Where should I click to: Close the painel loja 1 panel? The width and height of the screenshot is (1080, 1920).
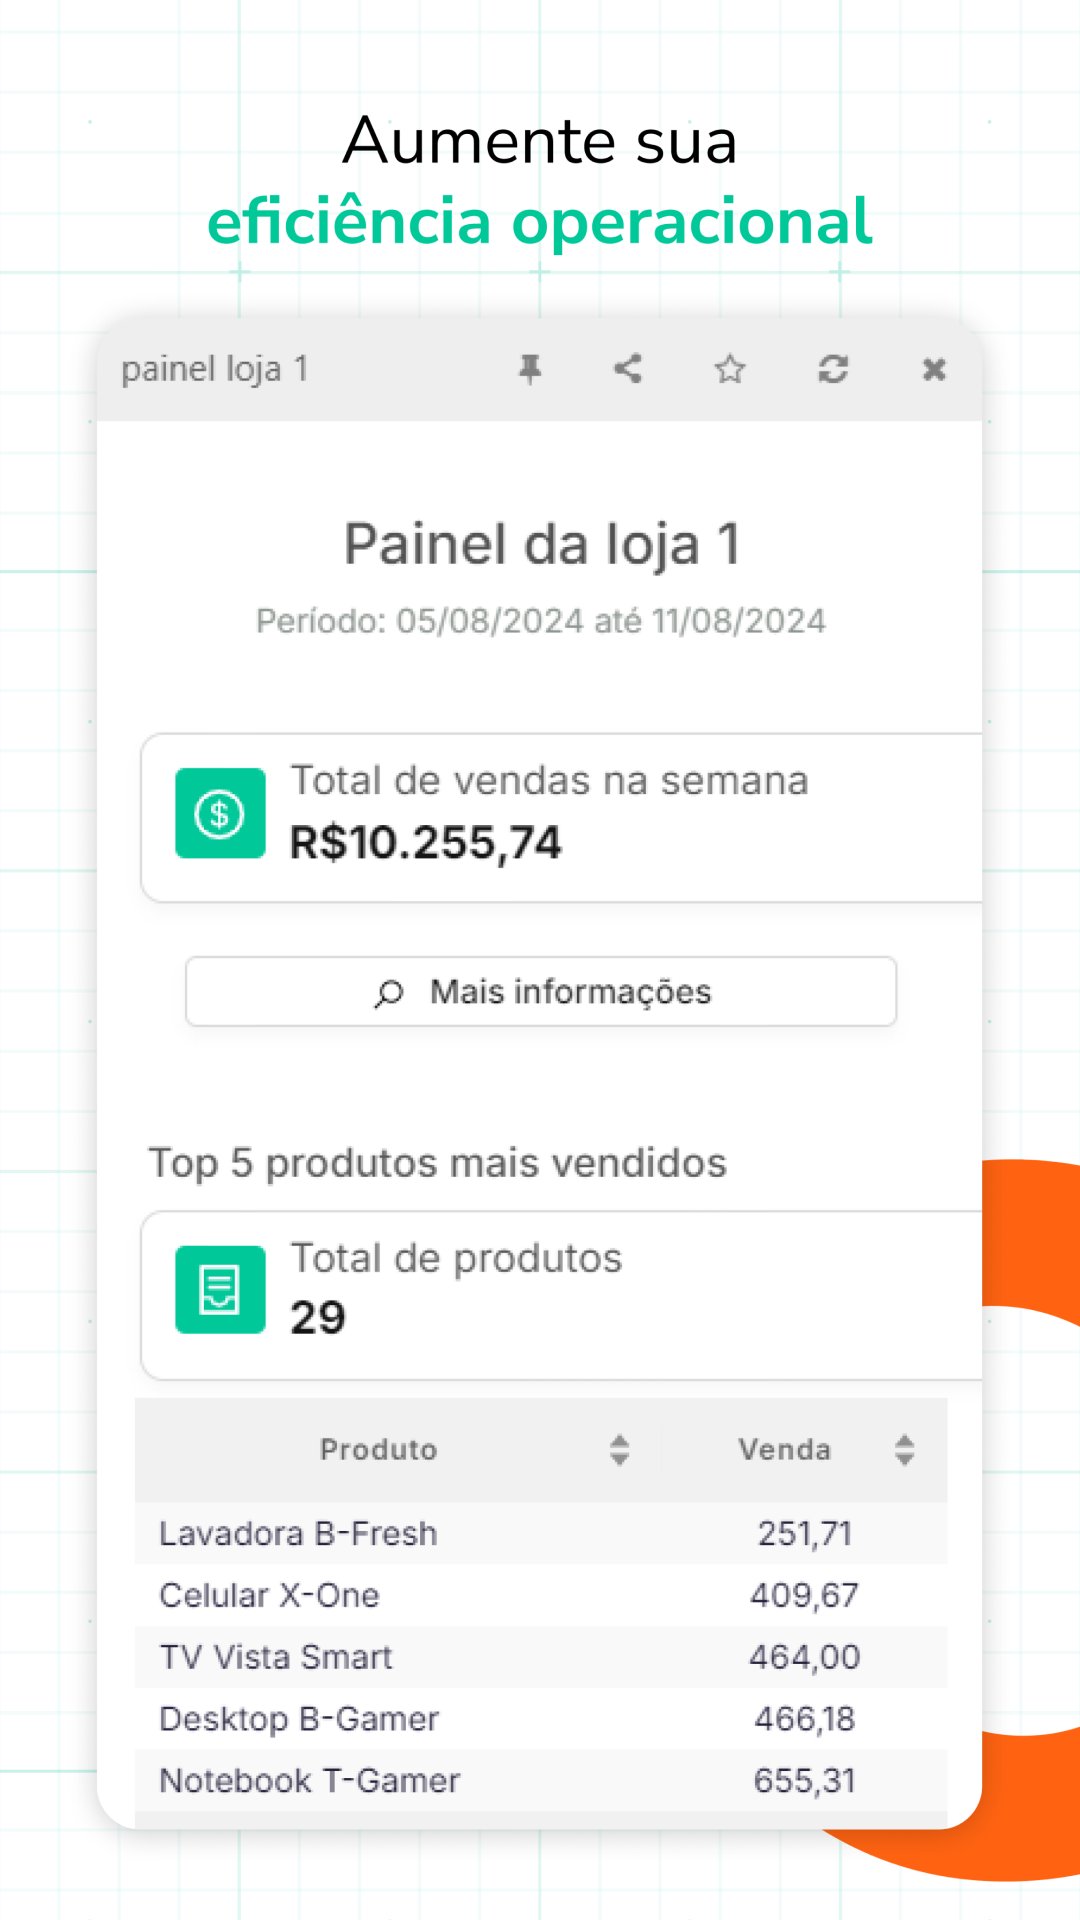pyautogui.click(x=934, y=370)
